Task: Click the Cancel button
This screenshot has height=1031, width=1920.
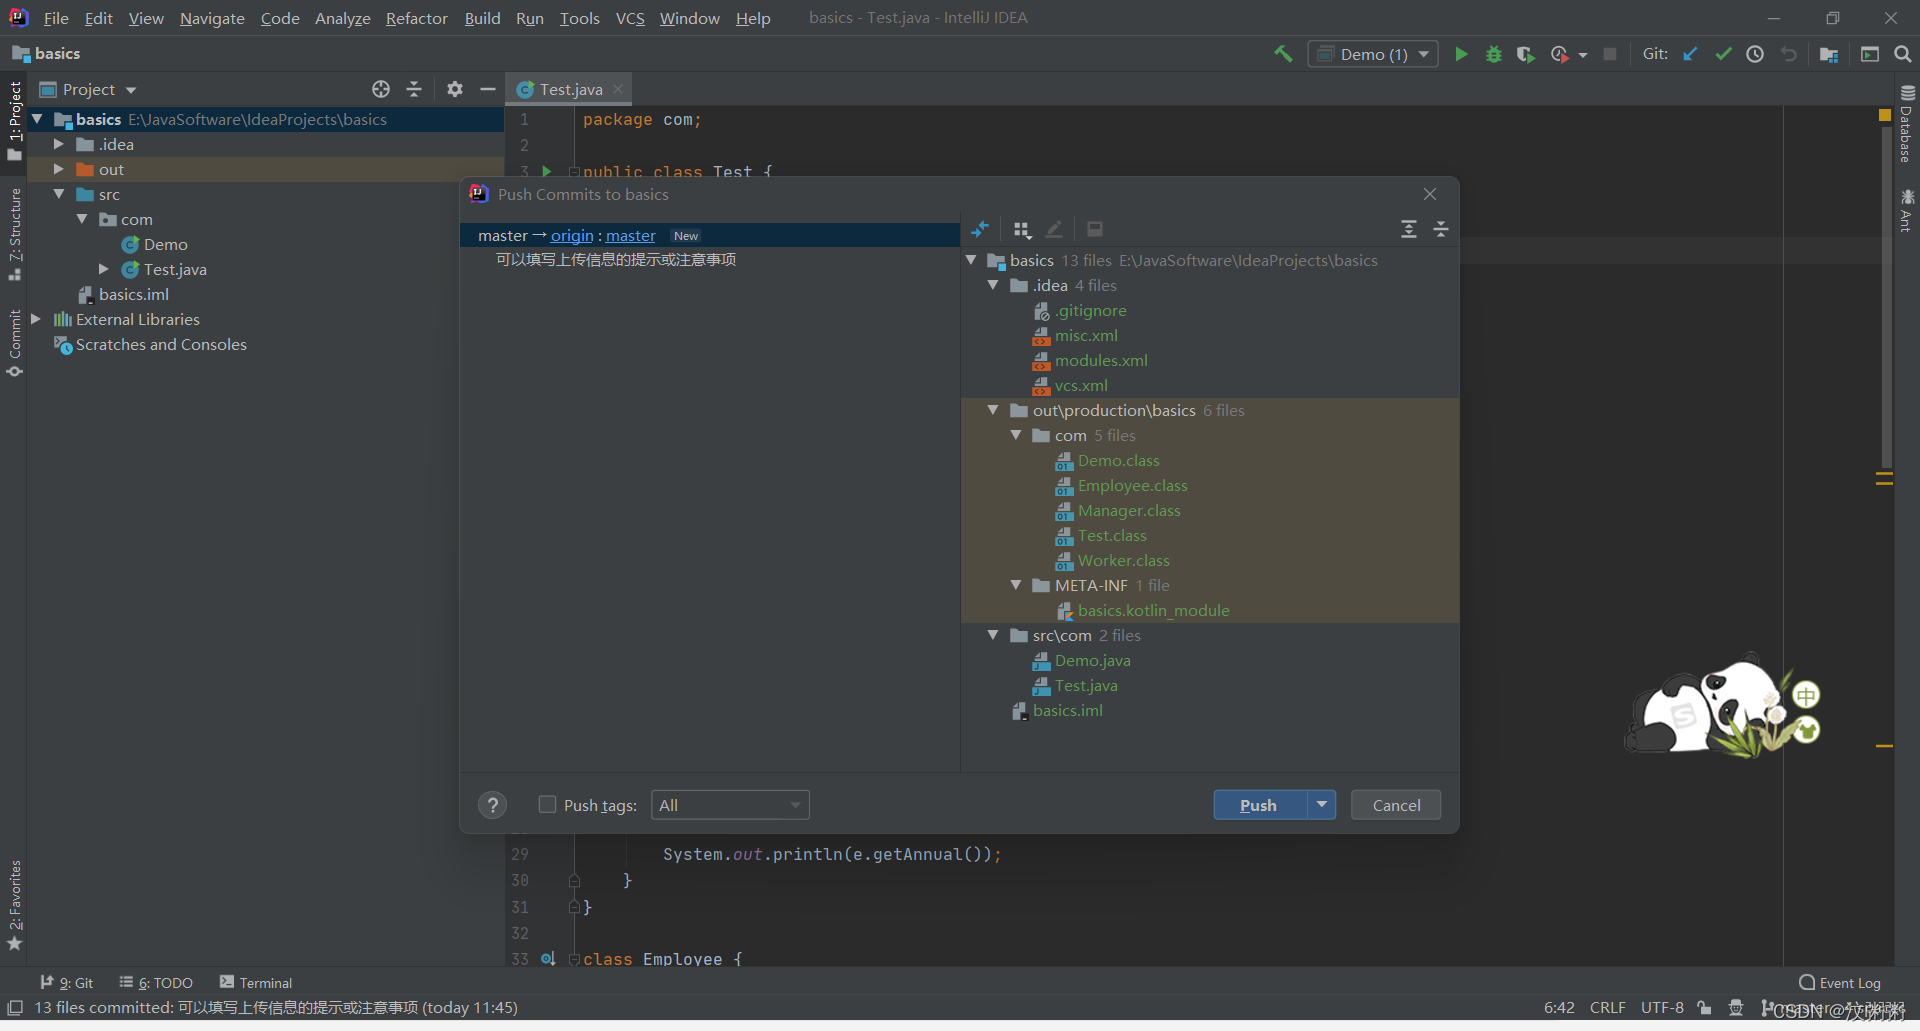Action: (x=1396, y=805)
